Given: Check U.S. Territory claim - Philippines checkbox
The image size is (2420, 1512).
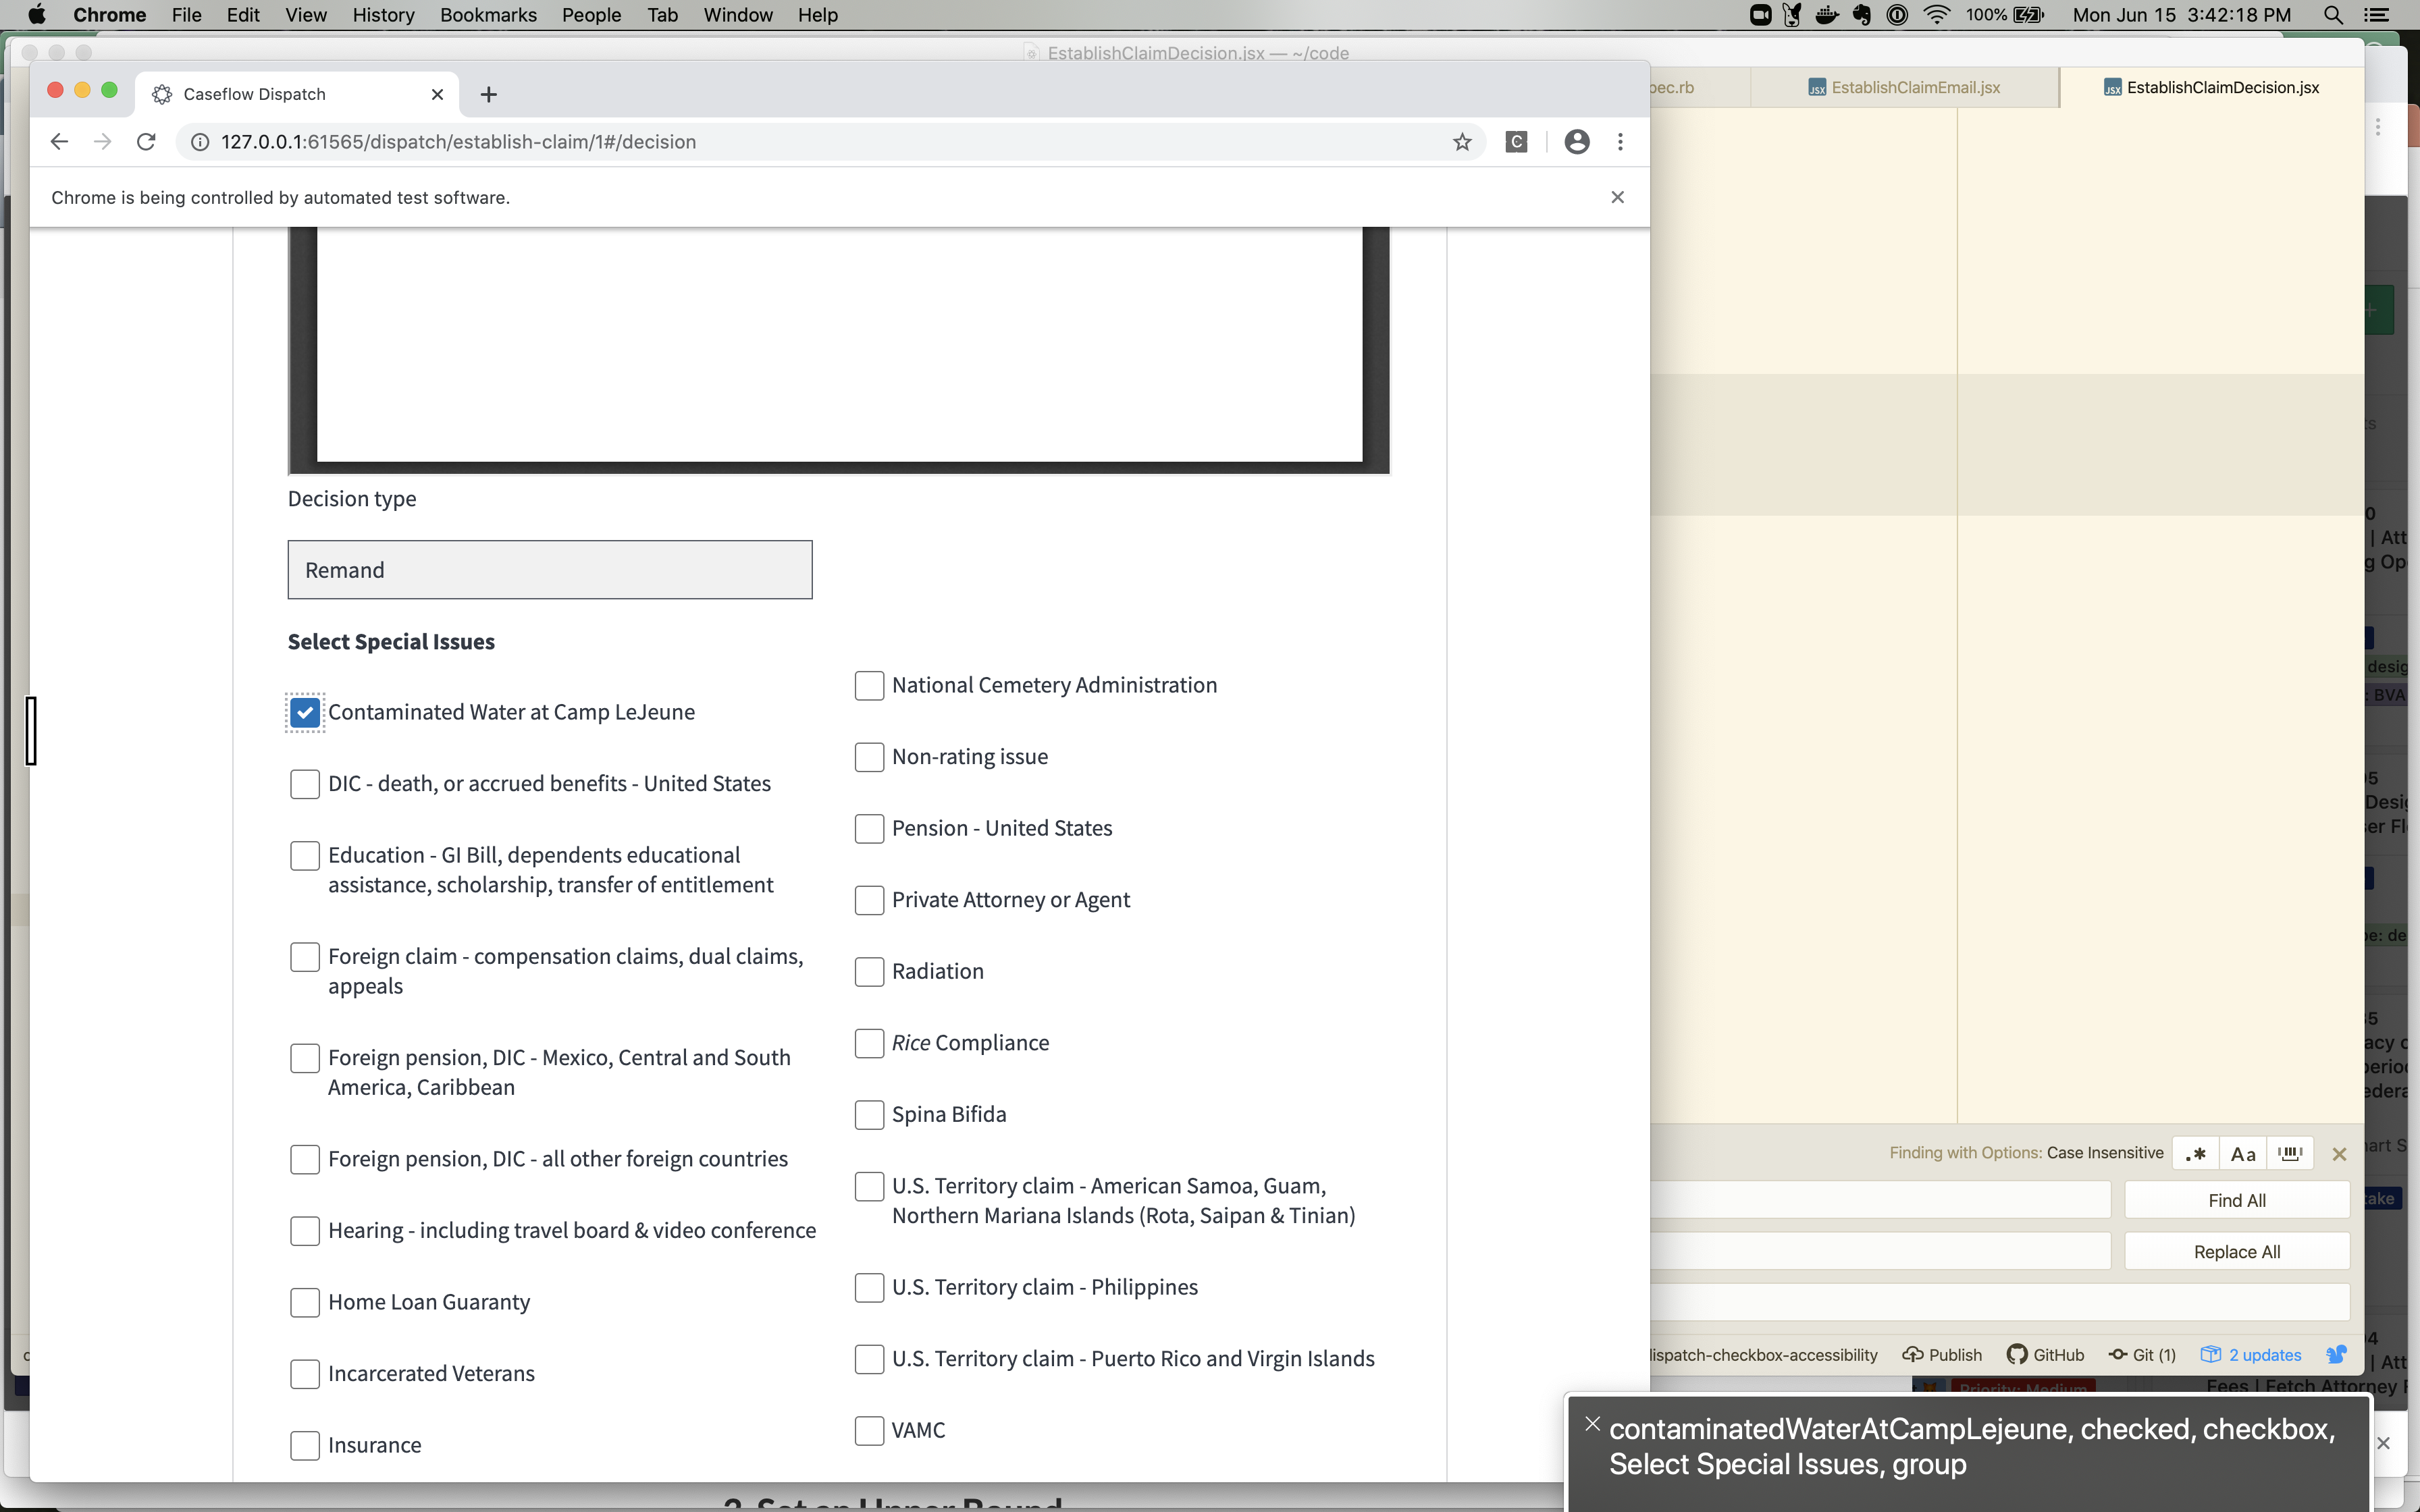Looking at the screenshot, I should pyautogui.click(x=869, y=1288).
